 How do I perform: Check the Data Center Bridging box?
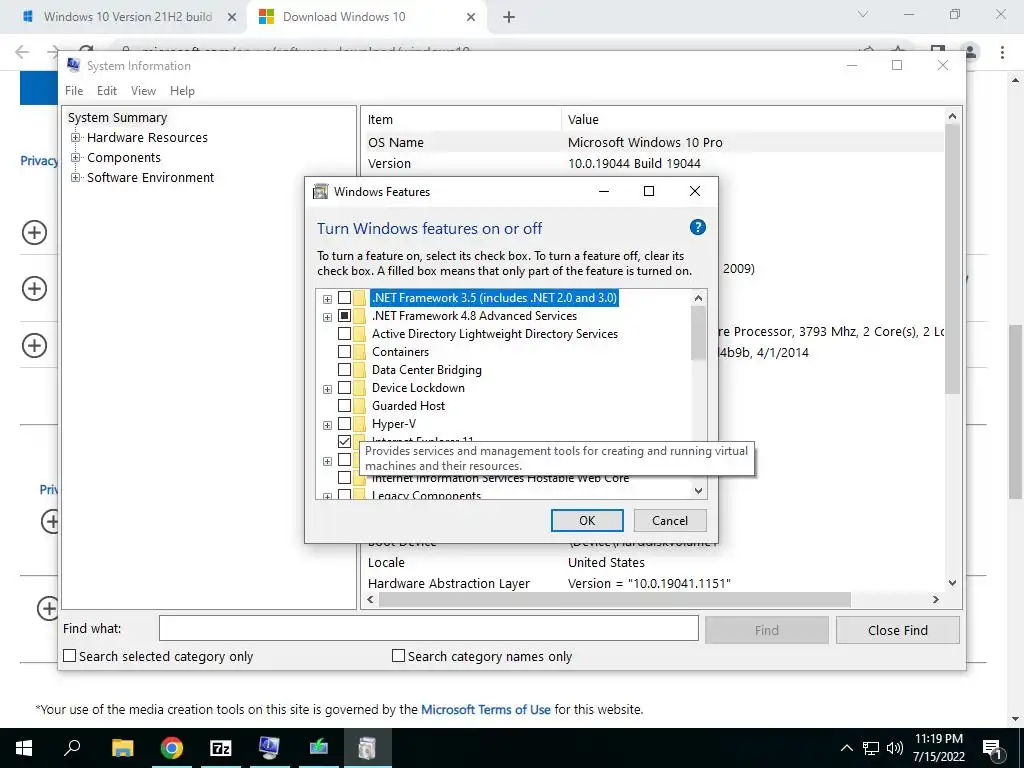pos(344,370)
